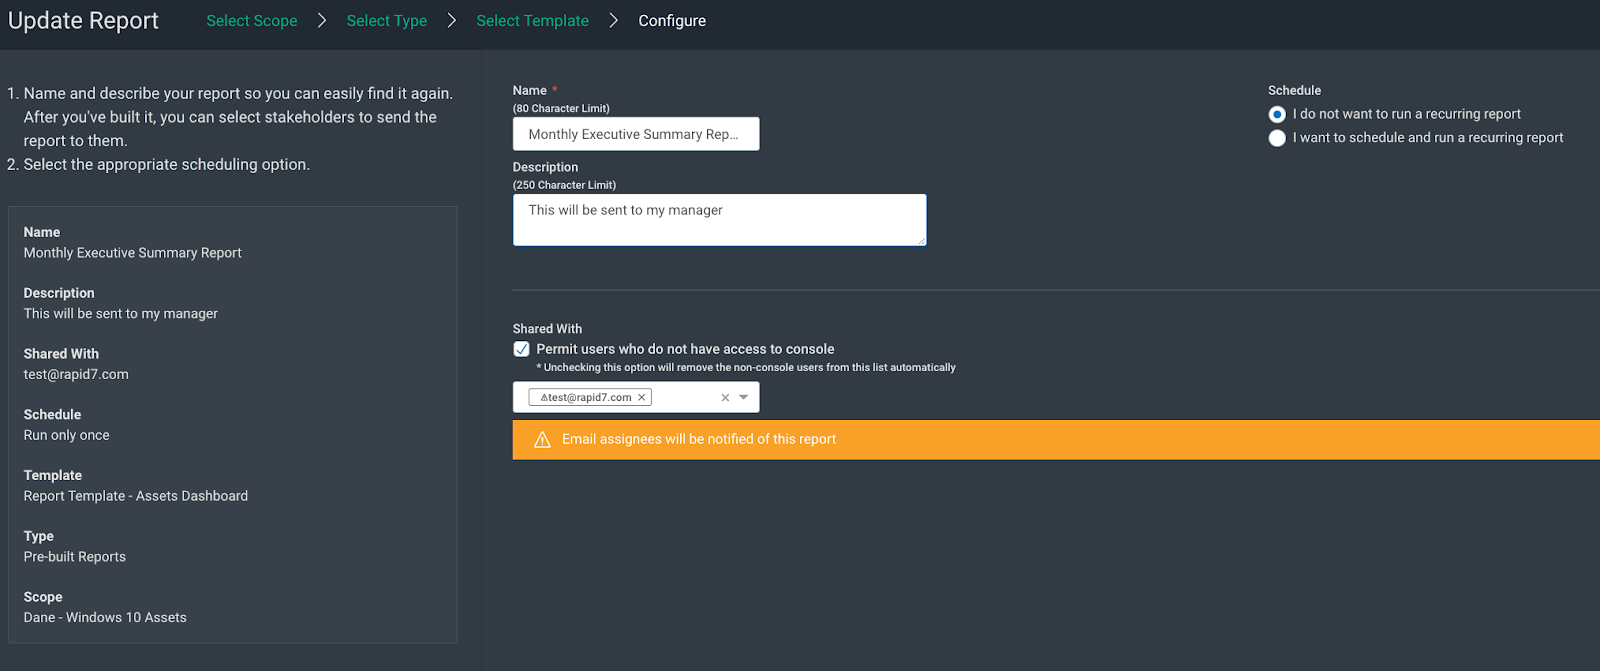
Task: Open the Shared With recipients combo box
Action: point(683,398)
